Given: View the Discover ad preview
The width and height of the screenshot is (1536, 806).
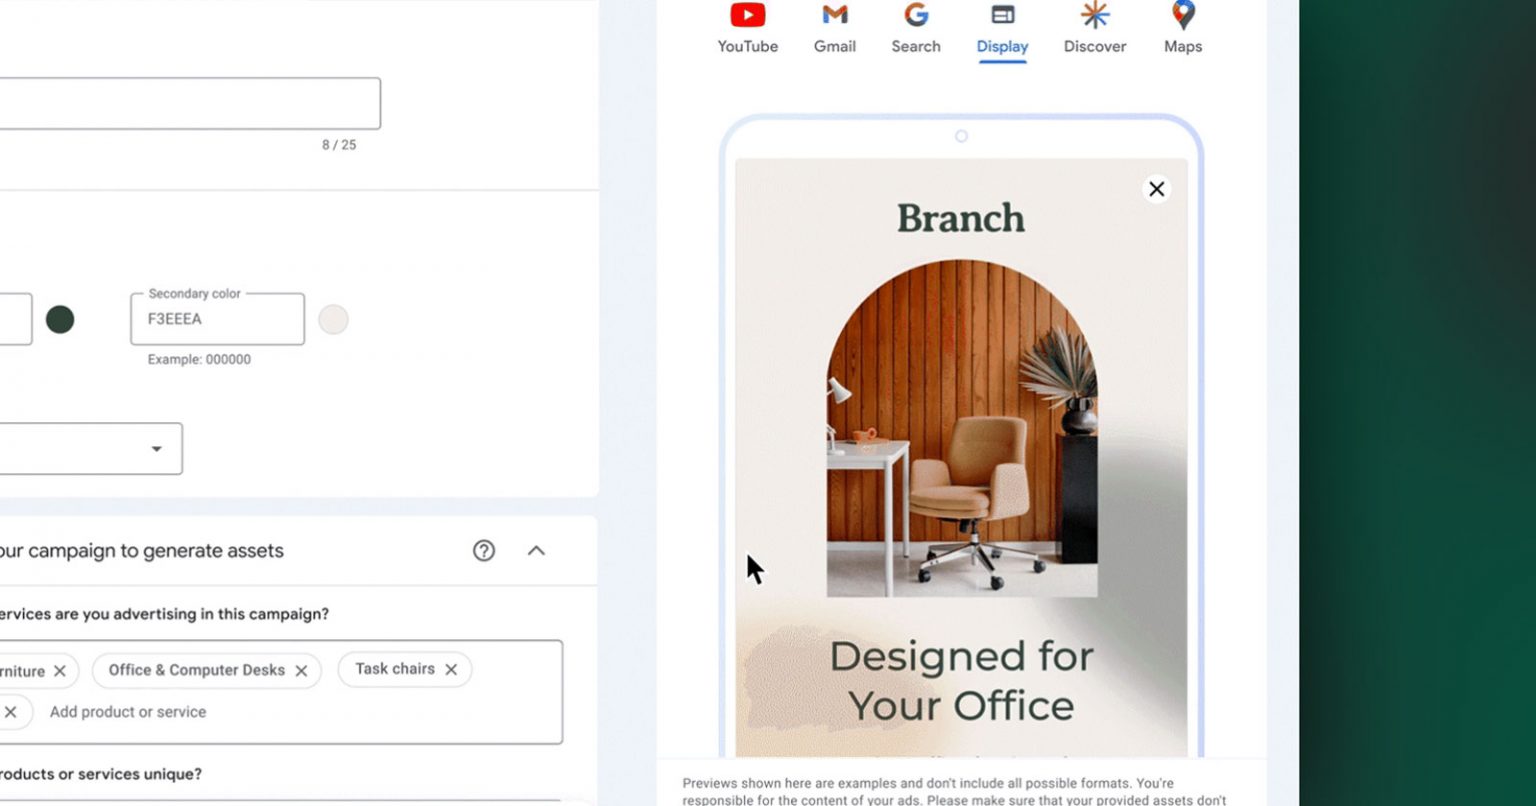Looking at the screenshot, I should [x=1095, y=29].
